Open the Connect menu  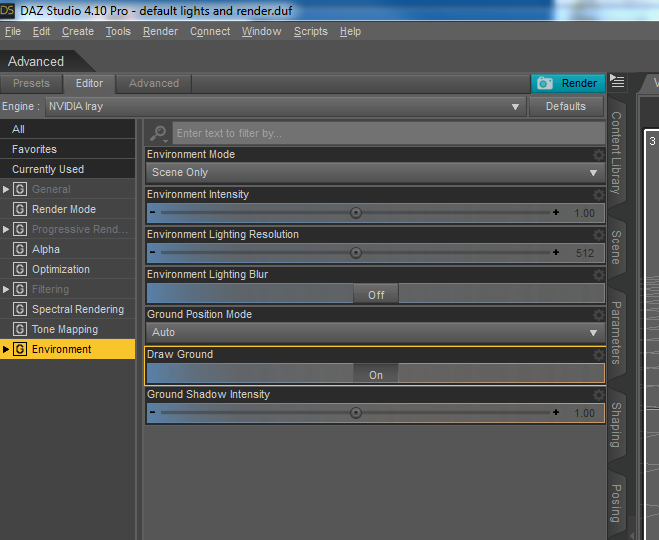[210, 32]
